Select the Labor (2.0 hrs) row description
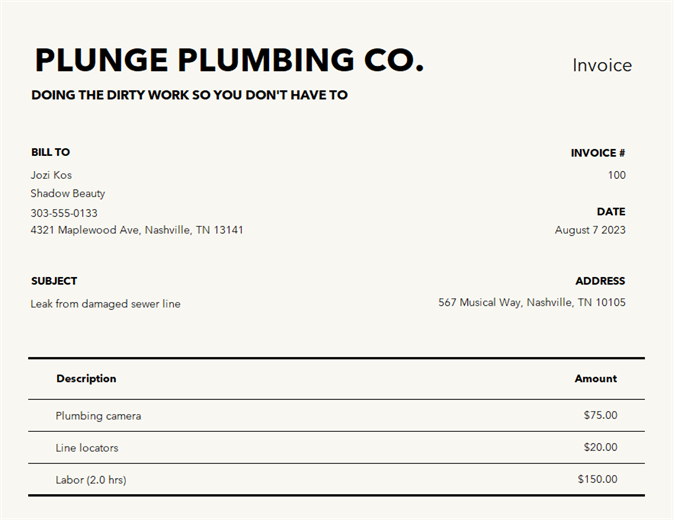 pos(91,480)
